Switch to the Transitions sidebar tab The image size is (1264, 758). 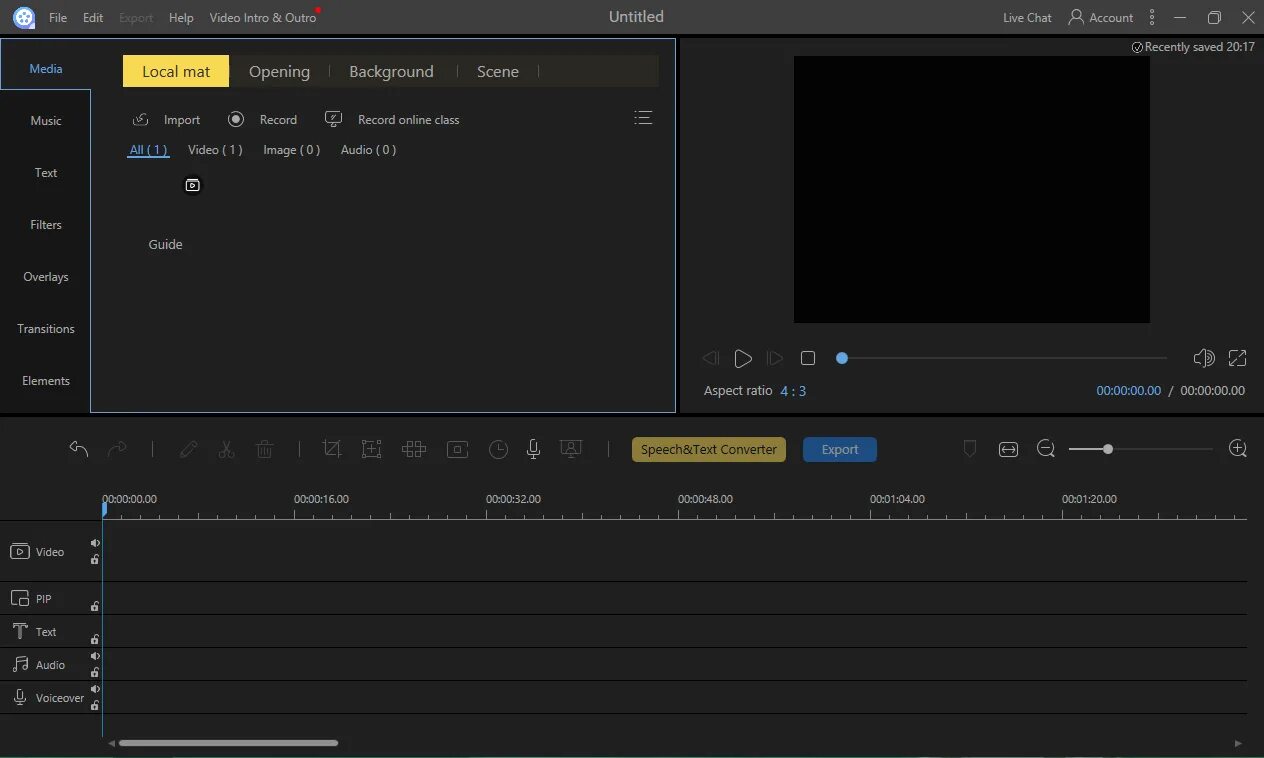coord(46,329)
